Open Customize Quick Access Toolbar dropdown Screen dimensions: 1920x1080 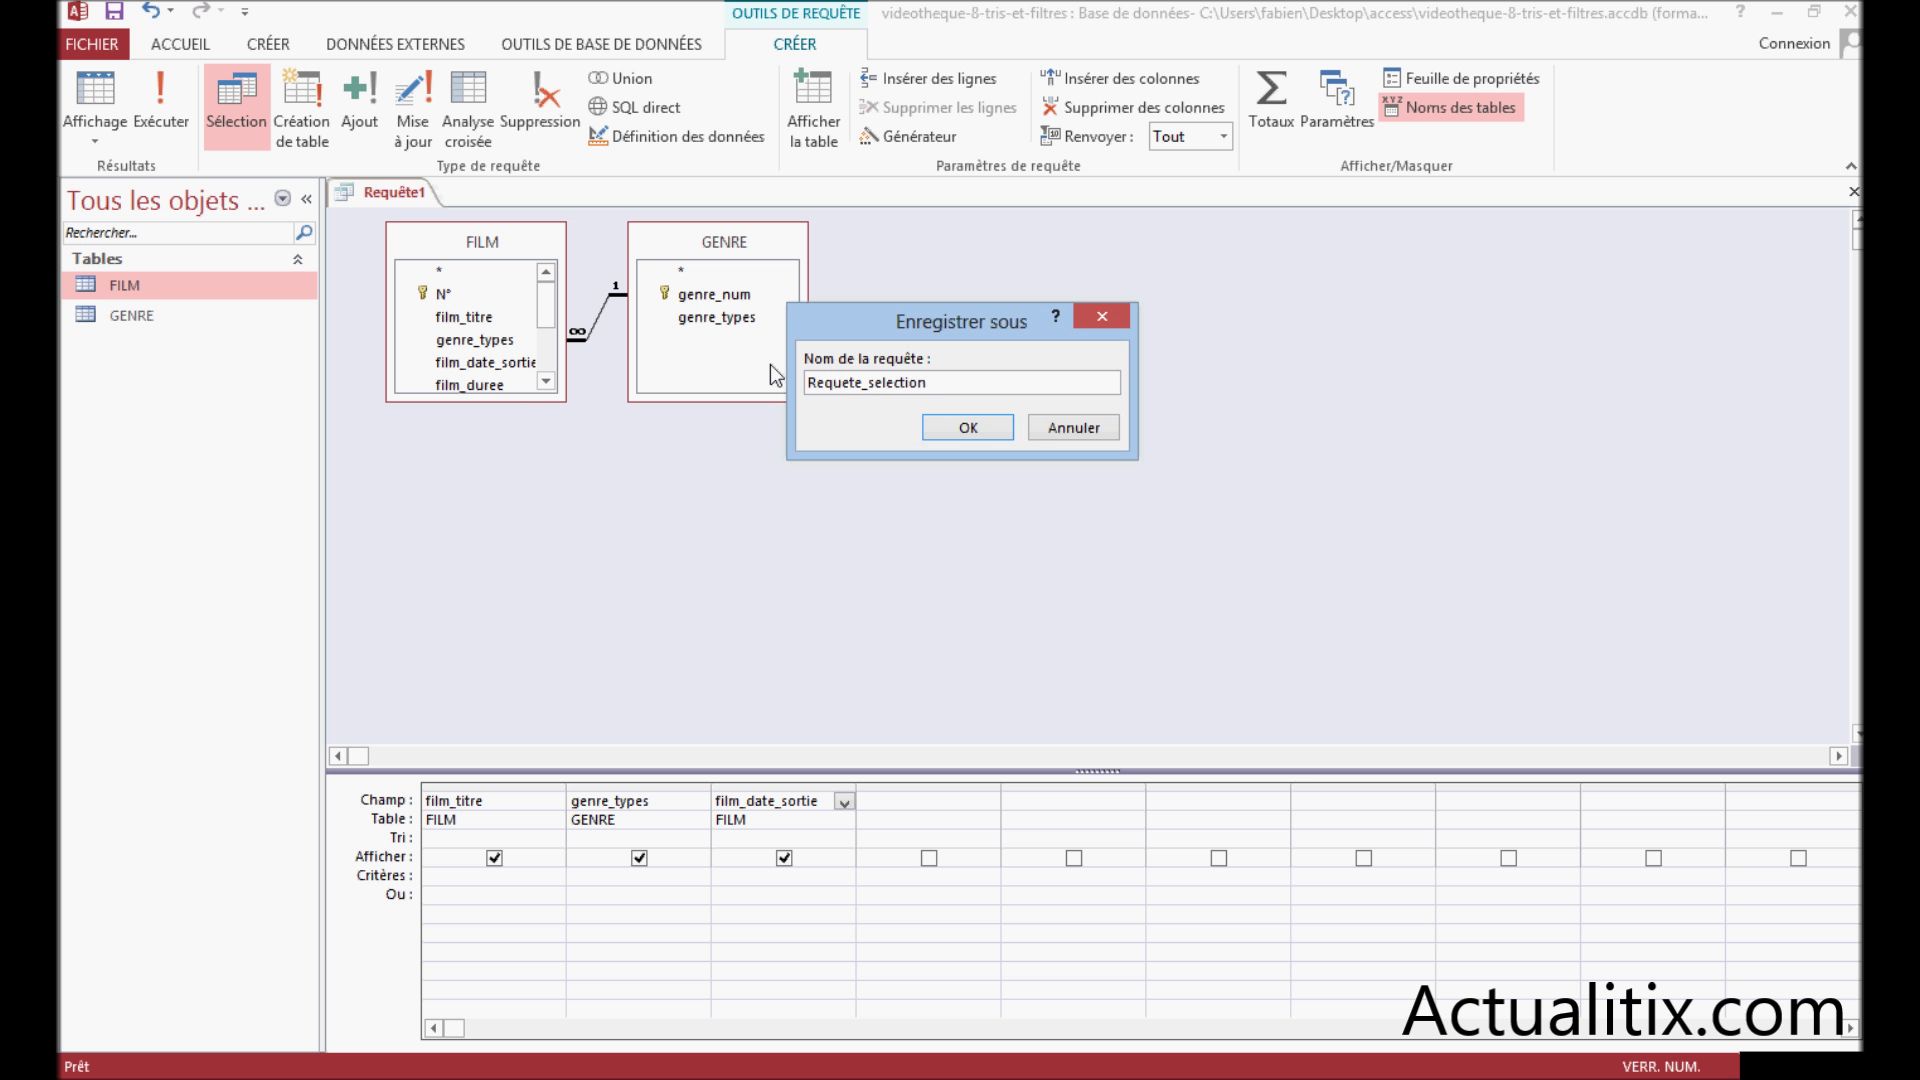245,12
